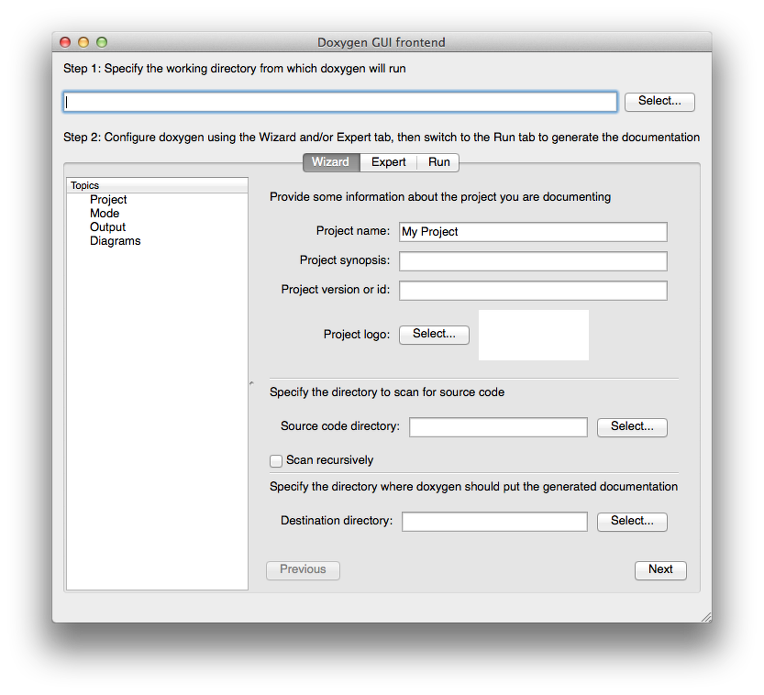Click the green zoom window button
Screen dimensions: 764x695
(101, 42)
